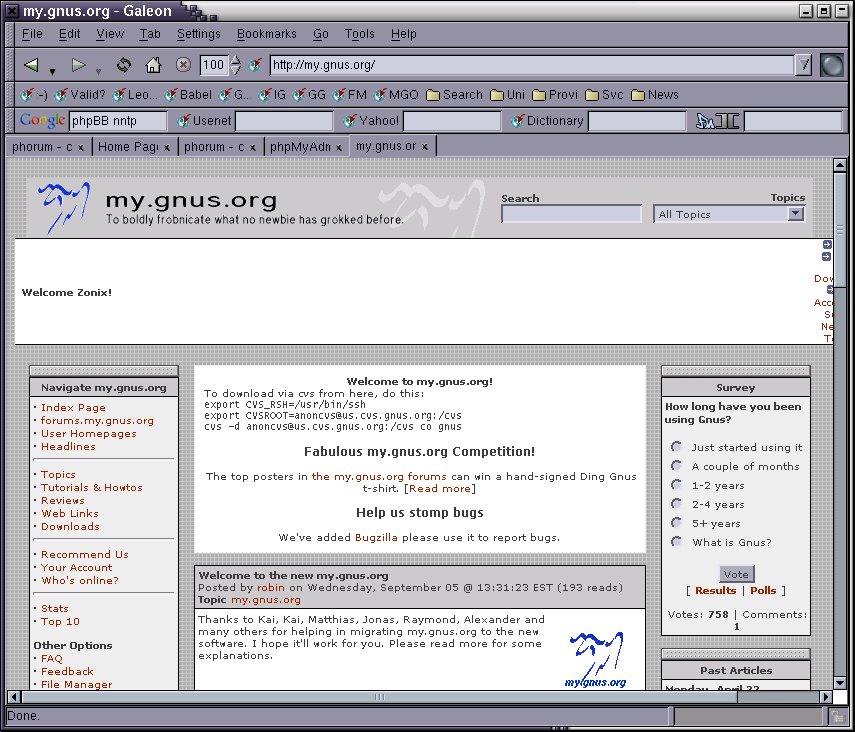Click the horizontal scrollbar thumb
The image size is (855, 732).
point(380,697)
